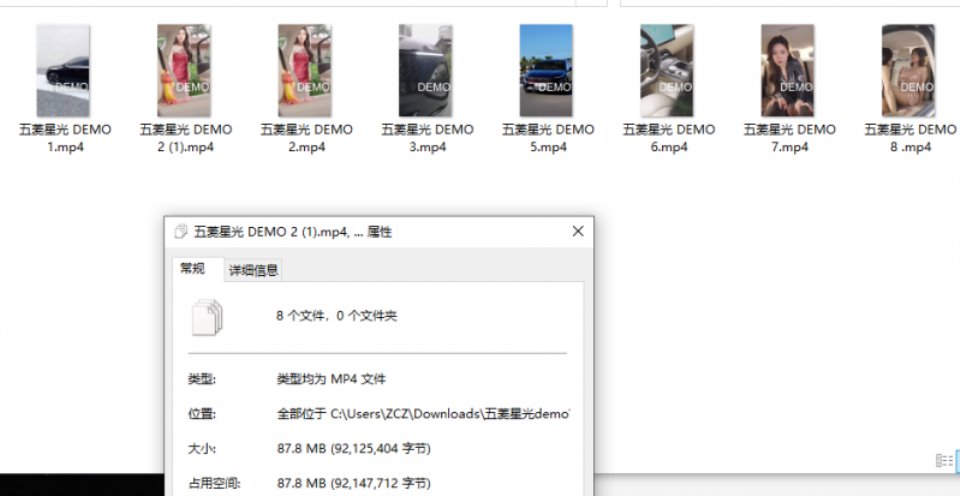Click the file name 五菱星光 DEMO 3.mp4
Viewport: 960px width, 496px height.
pyautogui.click(x=427, y=138)
